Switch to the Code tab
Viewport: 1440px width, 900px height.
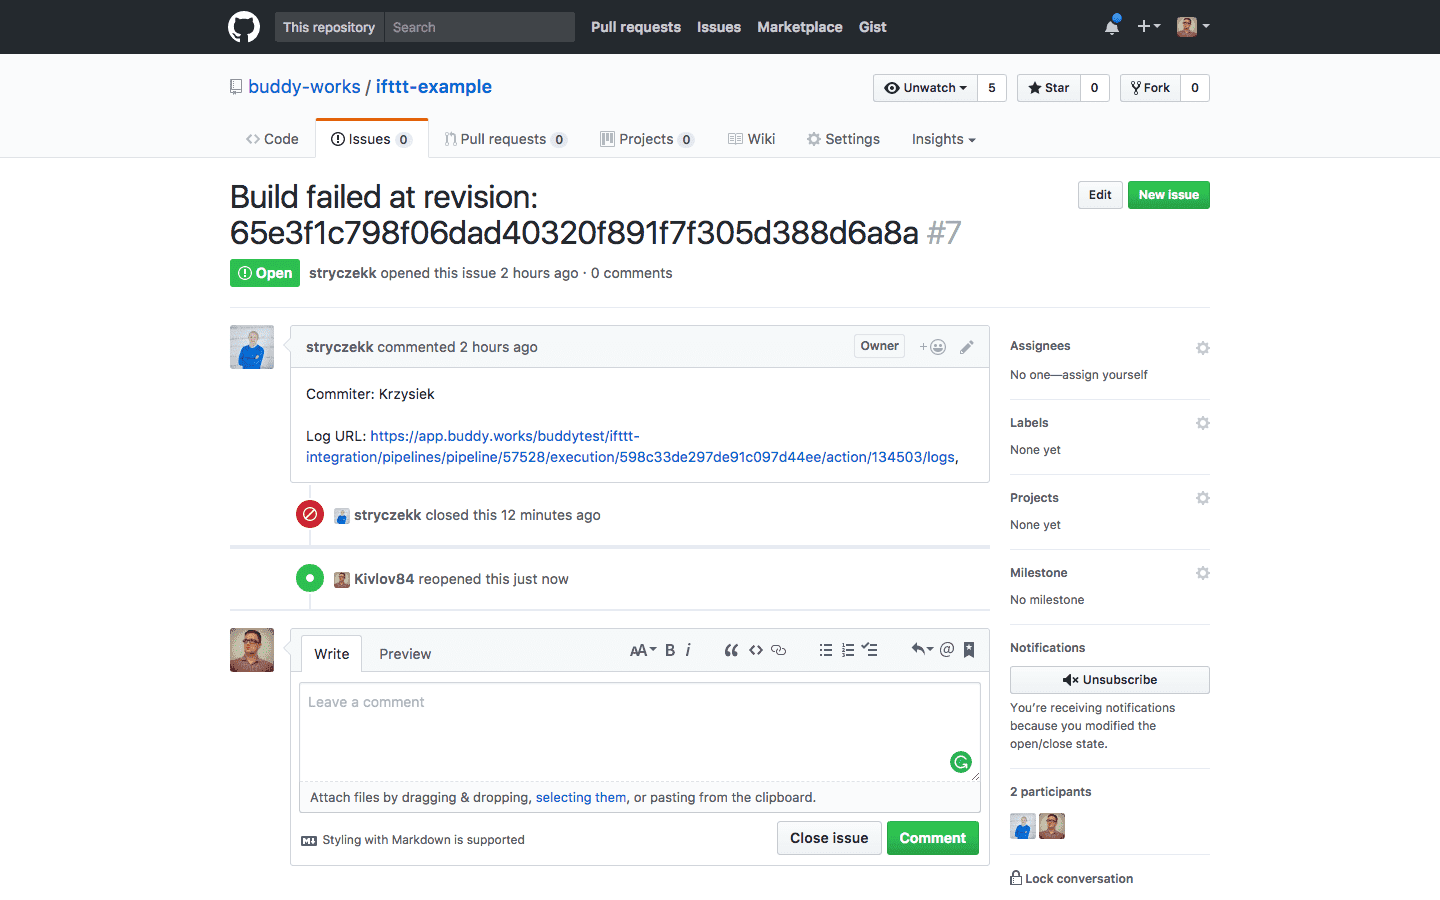(272, 139)
